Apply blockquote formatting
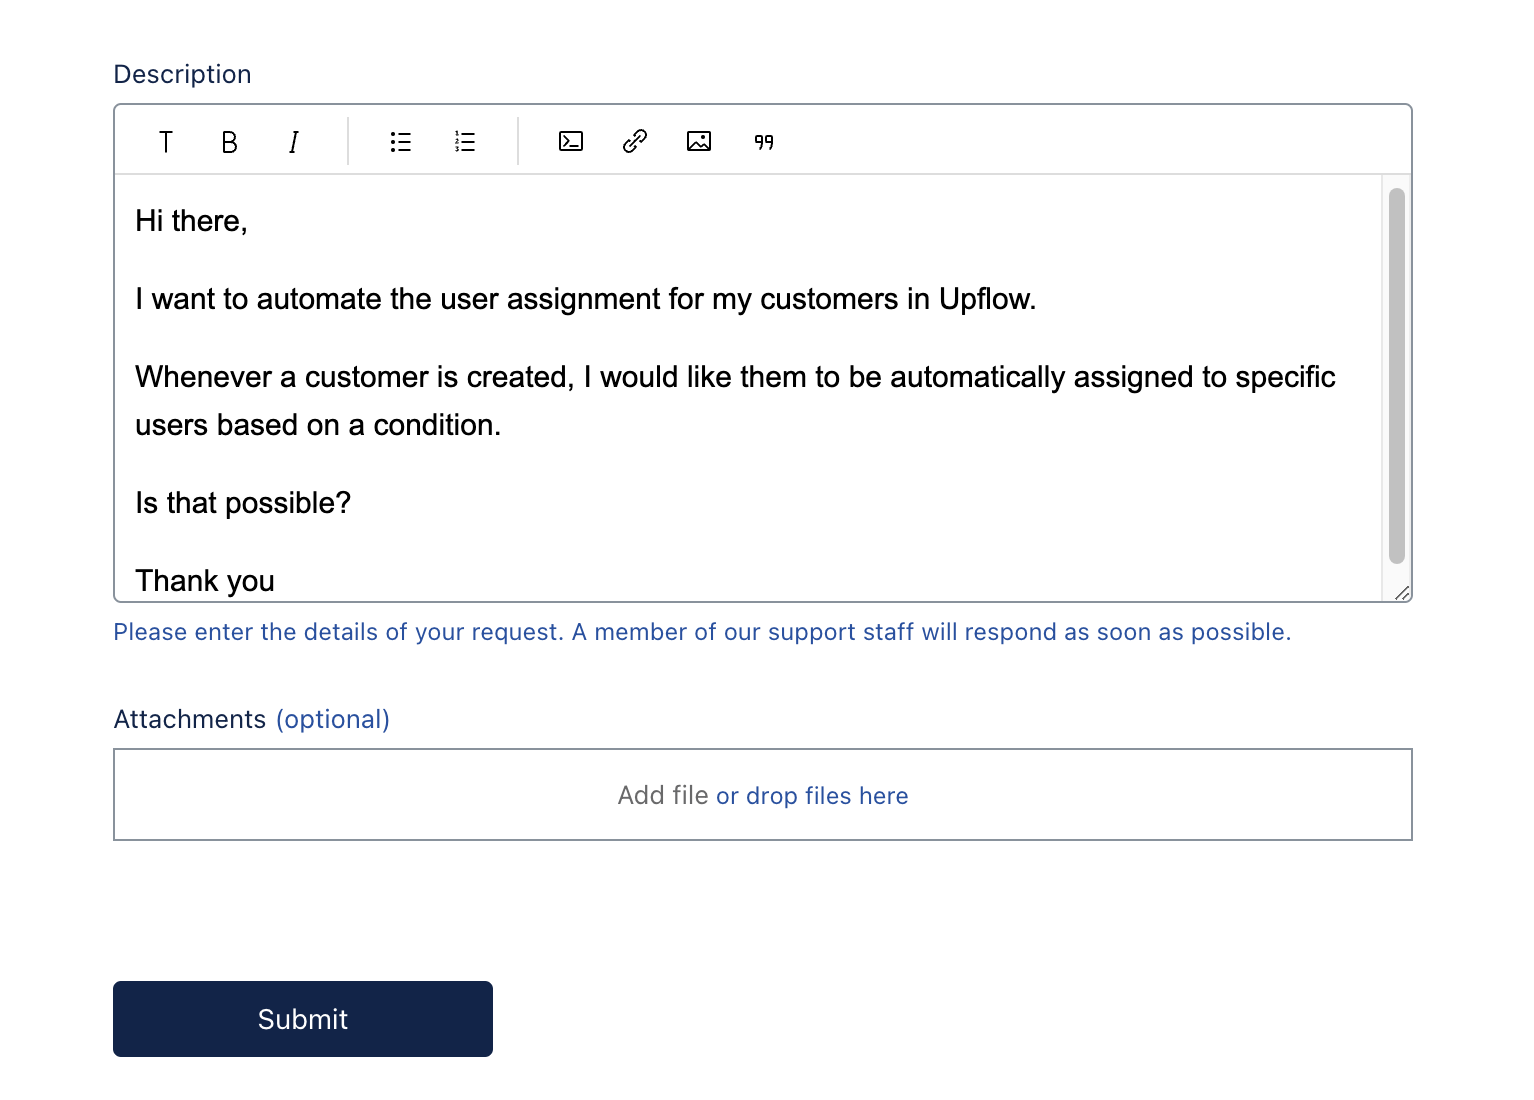 764,142
